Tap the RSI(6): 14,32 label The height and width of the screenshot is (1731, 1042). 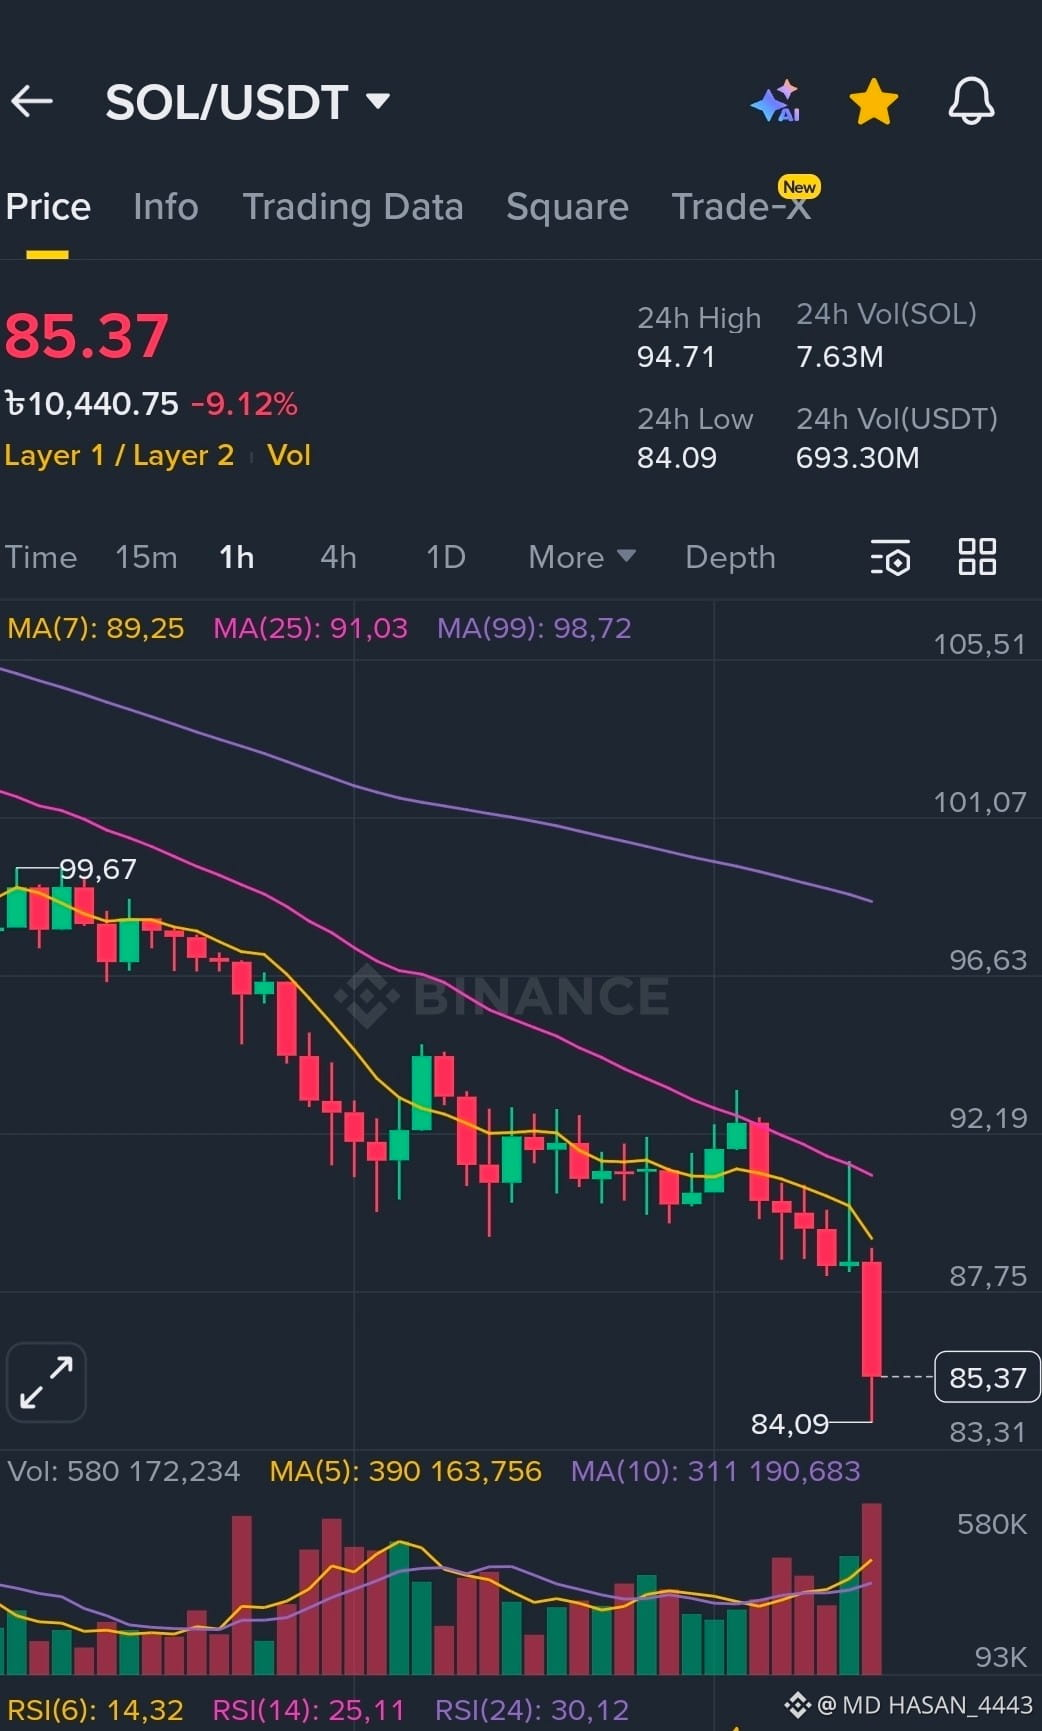point(96,1710)
